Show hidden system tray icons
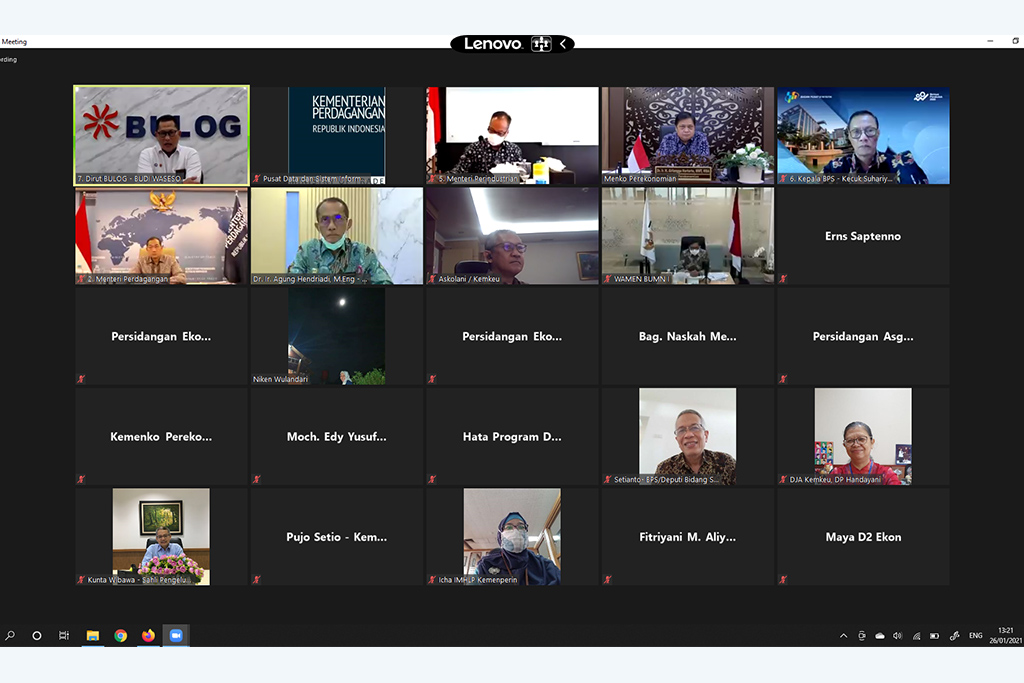 click(x=844, y=635)
